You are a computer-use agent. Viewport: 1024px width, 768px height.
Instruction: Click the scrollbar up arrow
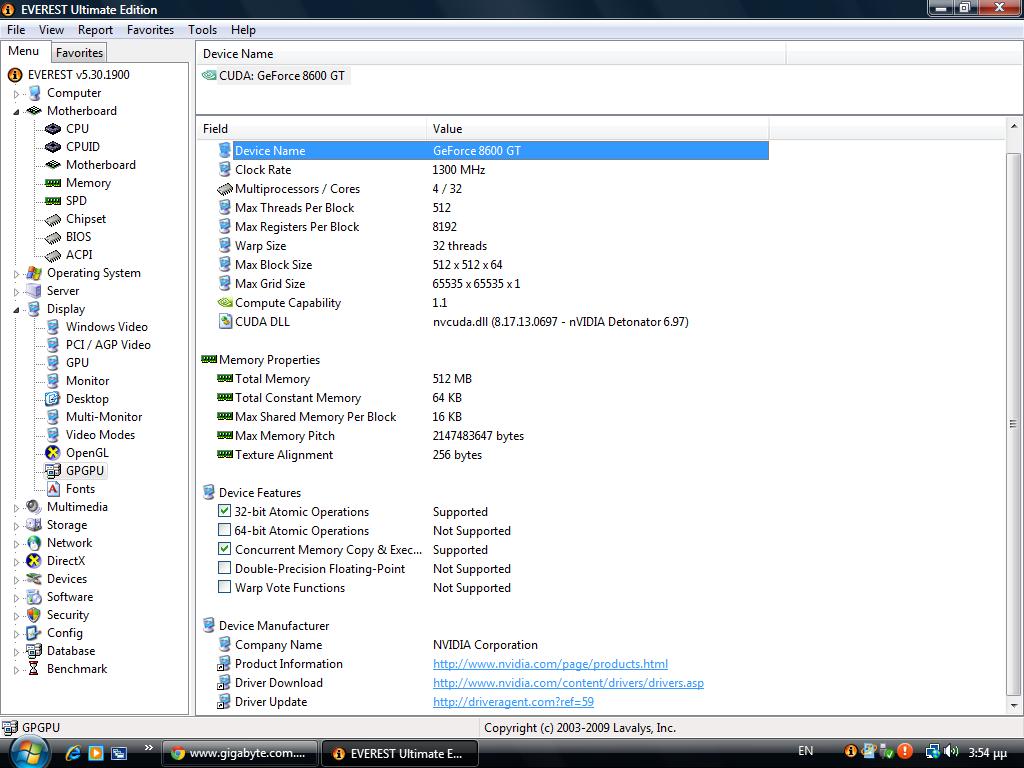point(1014,127)
